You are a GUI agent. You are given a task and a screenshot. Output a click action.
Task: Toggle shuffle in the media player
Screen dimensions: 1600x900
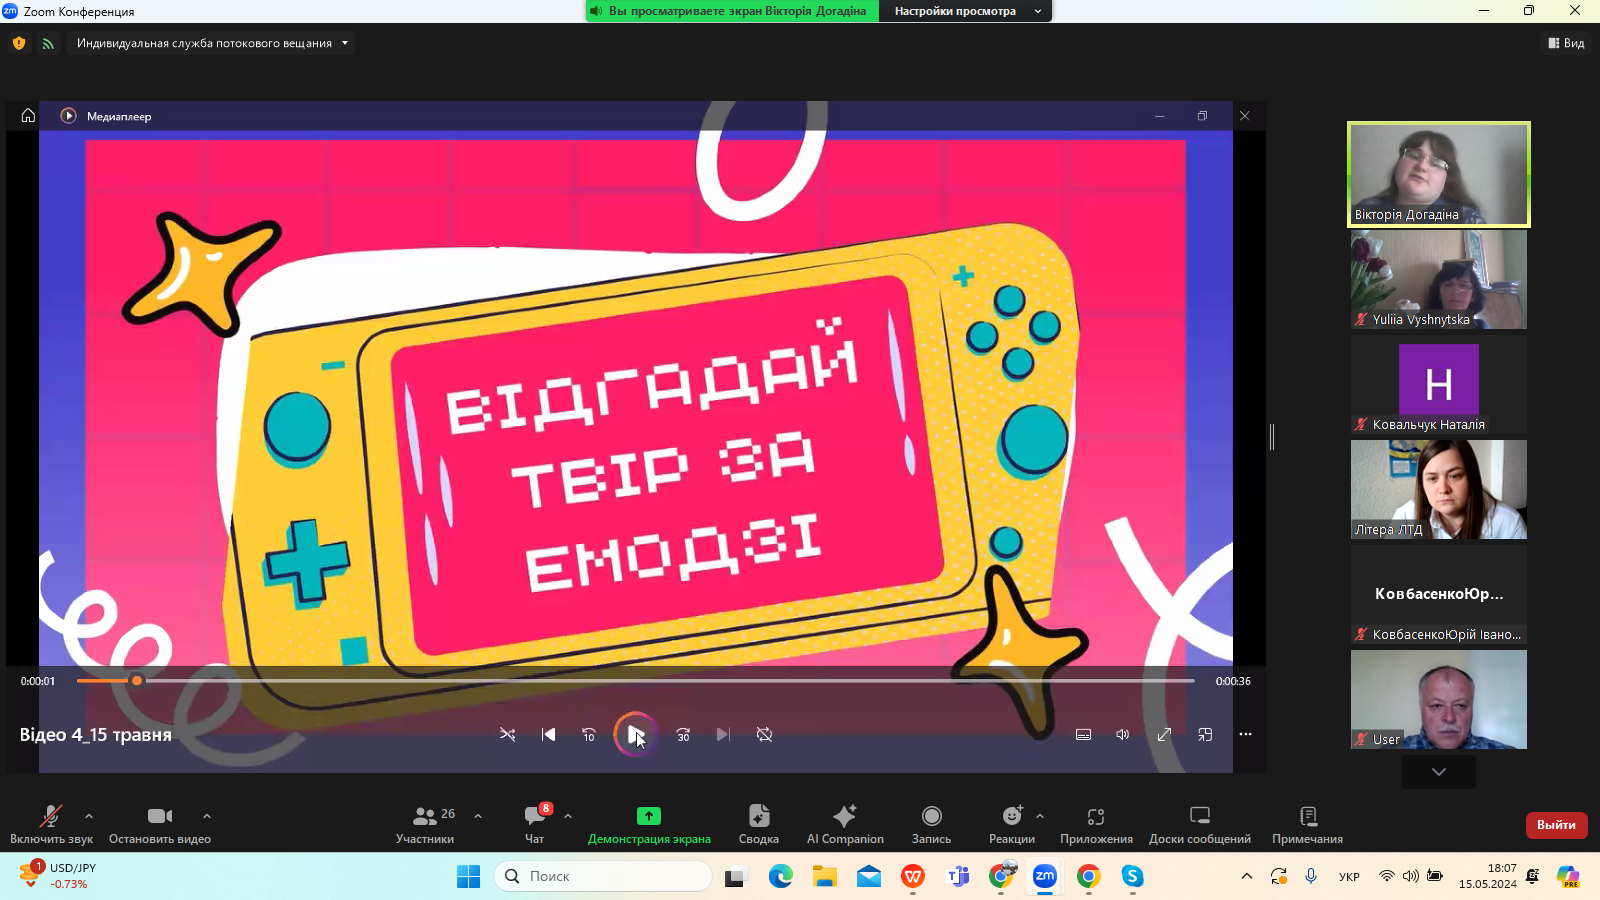[508, 735]
